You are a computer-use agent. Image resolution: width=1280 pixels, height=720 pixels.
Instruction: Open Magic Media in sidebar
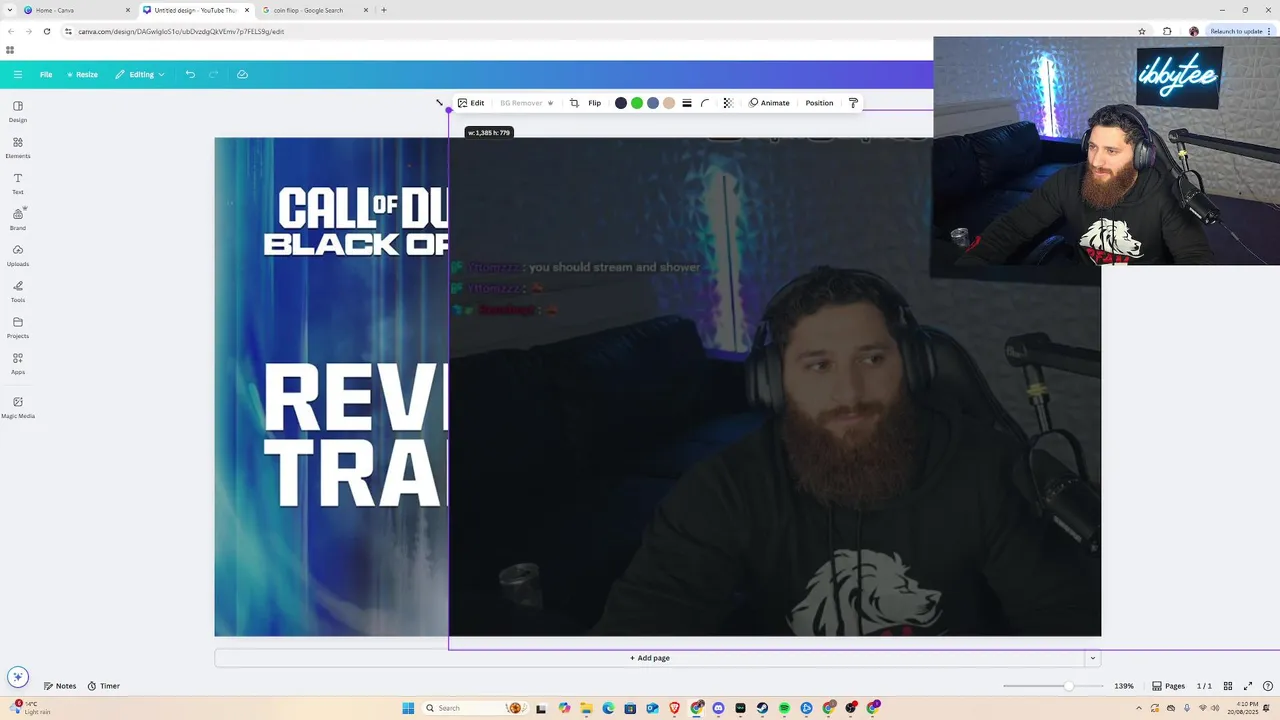pyautogui.click(x=18, y=407)
